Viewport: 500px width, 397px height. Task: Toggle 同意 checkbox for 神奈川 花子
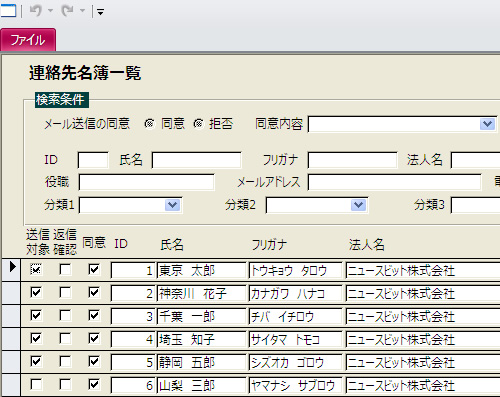pyautogui.click(x=94, y=293)
